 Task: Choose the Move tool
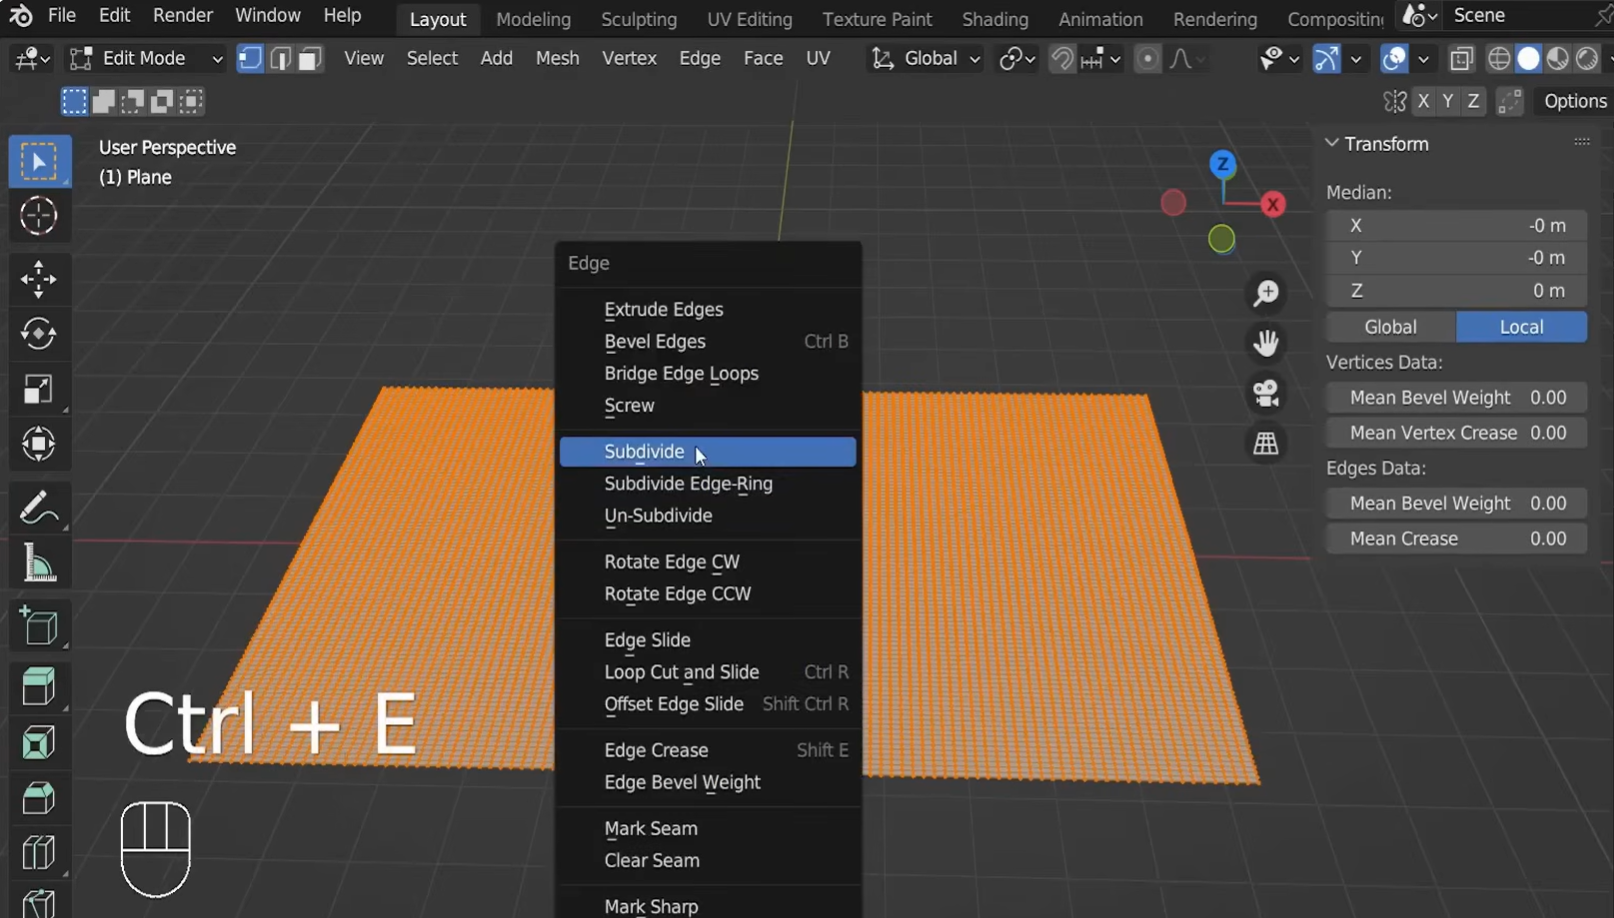[x=39, y=279]
